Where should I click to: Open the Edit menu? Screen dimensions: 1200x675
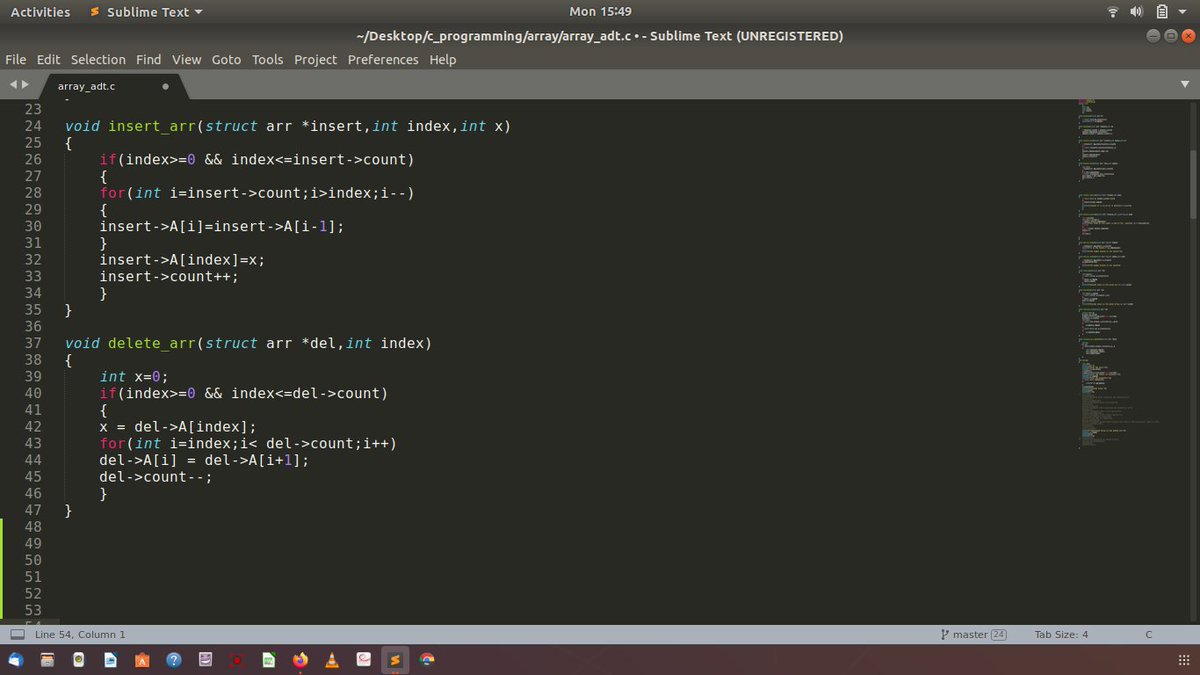coord(48,59)
